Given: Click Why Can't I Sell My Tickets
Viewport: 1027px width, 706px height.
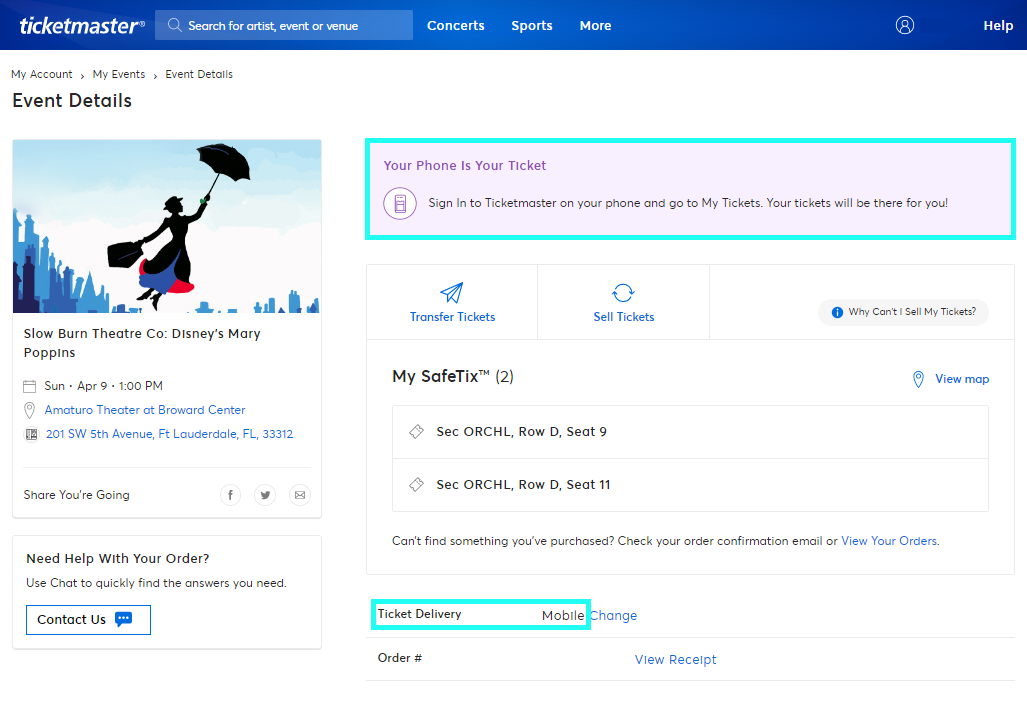Looking at the screenshot, I should [903, 312].
